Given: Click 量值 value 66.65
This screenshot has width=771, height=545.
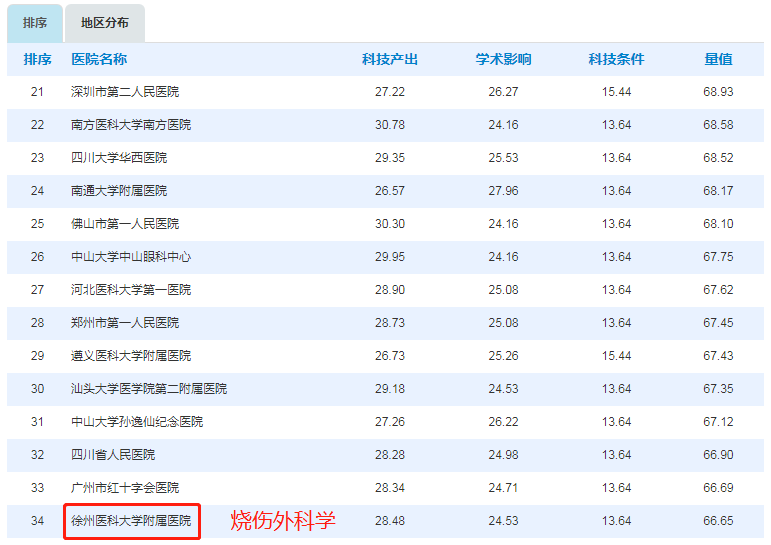Looking at the screenshot, I should coord(718,520).
